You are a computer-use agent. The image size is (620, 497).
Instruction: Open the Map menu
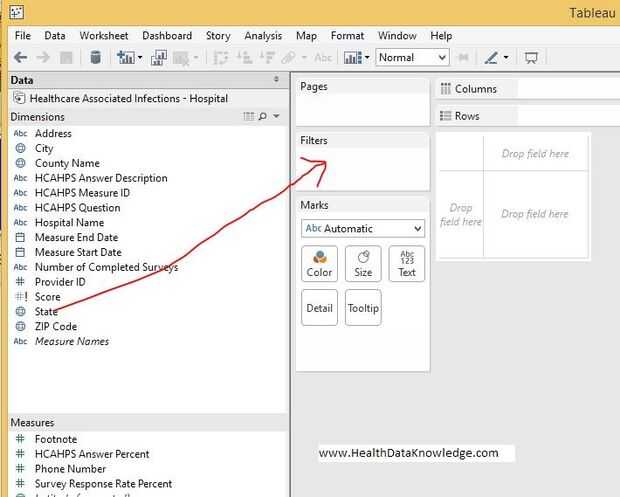click(306, 36)
